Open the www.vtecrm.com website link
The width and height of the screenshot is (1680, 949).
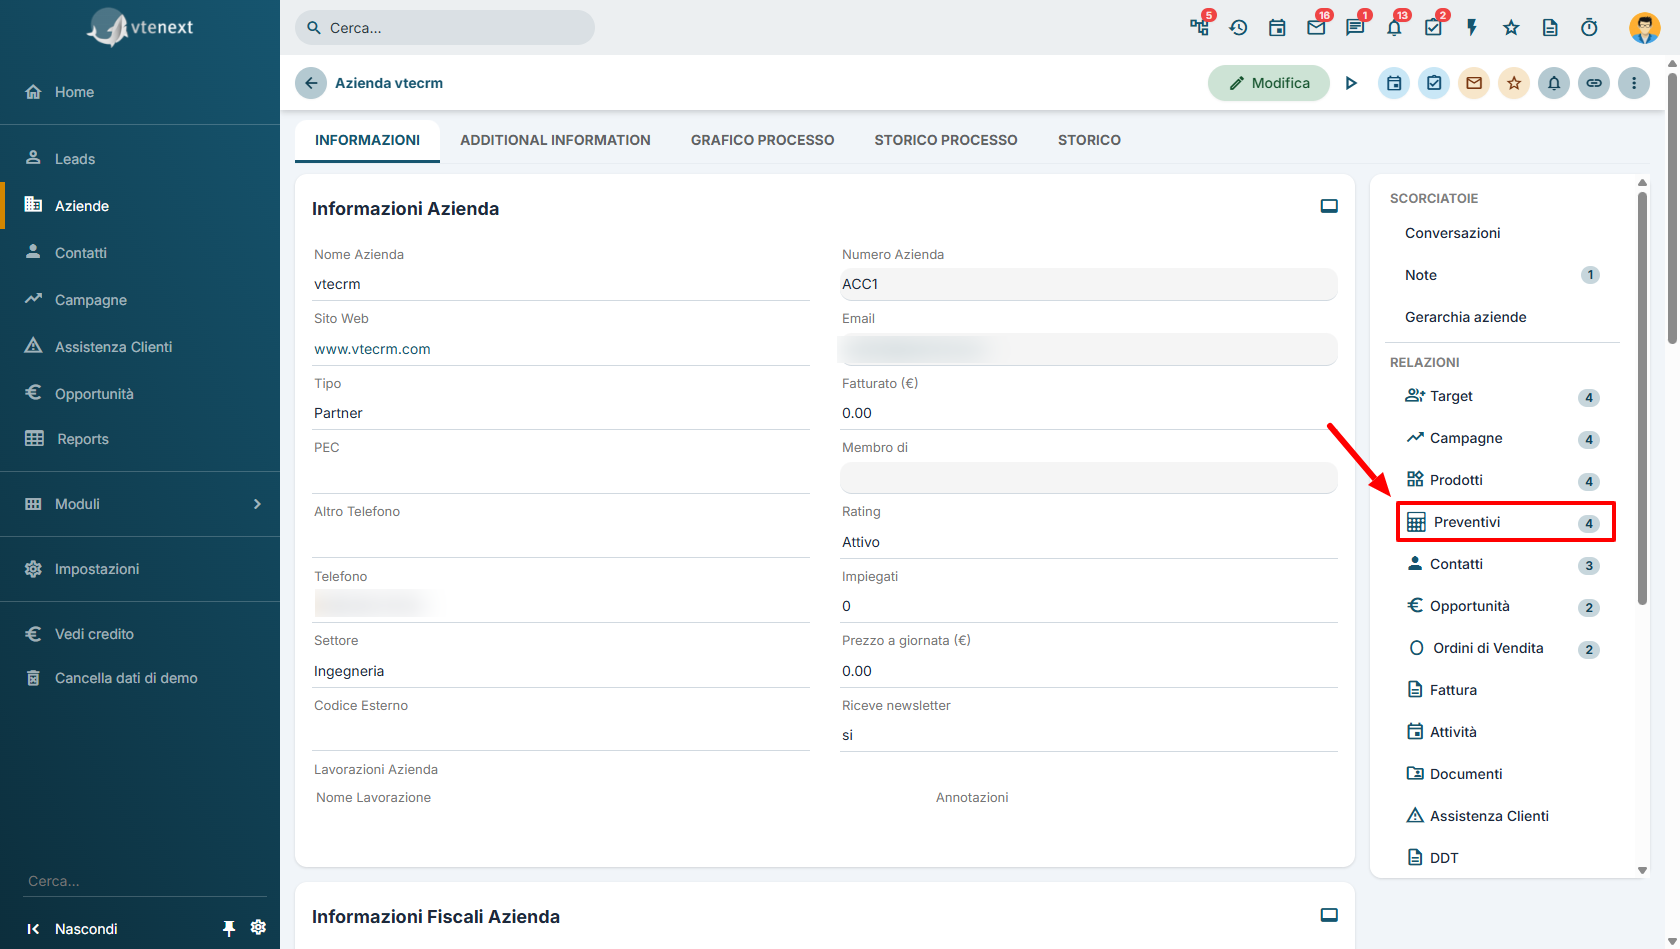tap(372, 349)
